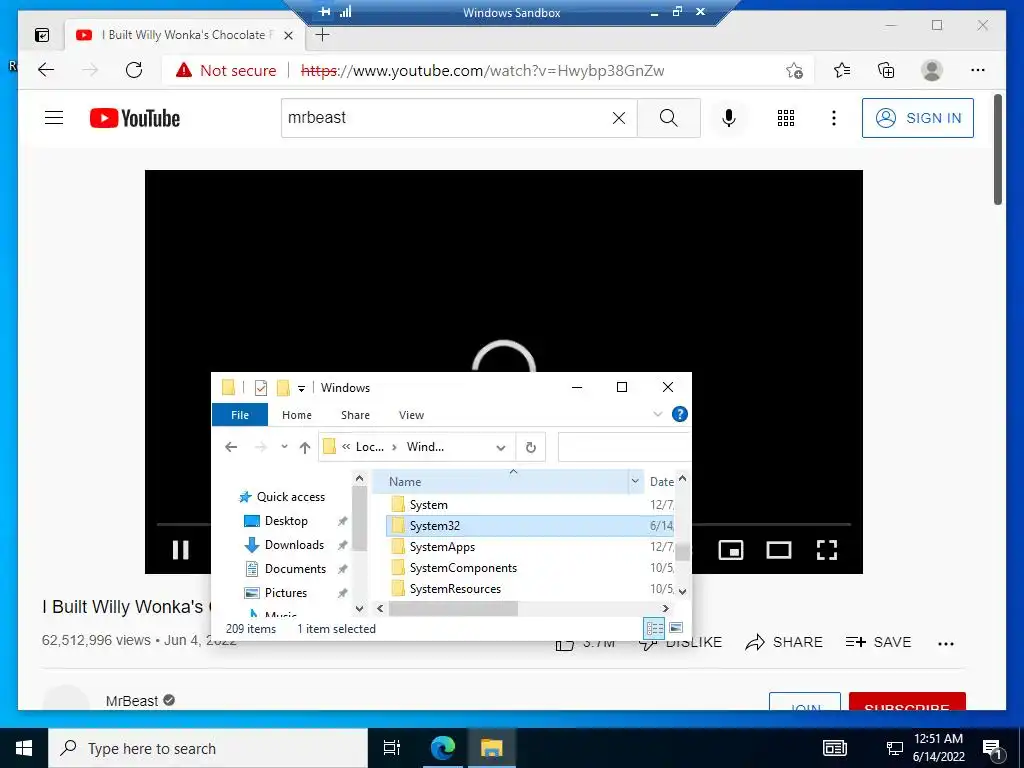Open Explorer help question mark
Screen dimensions: 1024x768
tap(679, 414)
